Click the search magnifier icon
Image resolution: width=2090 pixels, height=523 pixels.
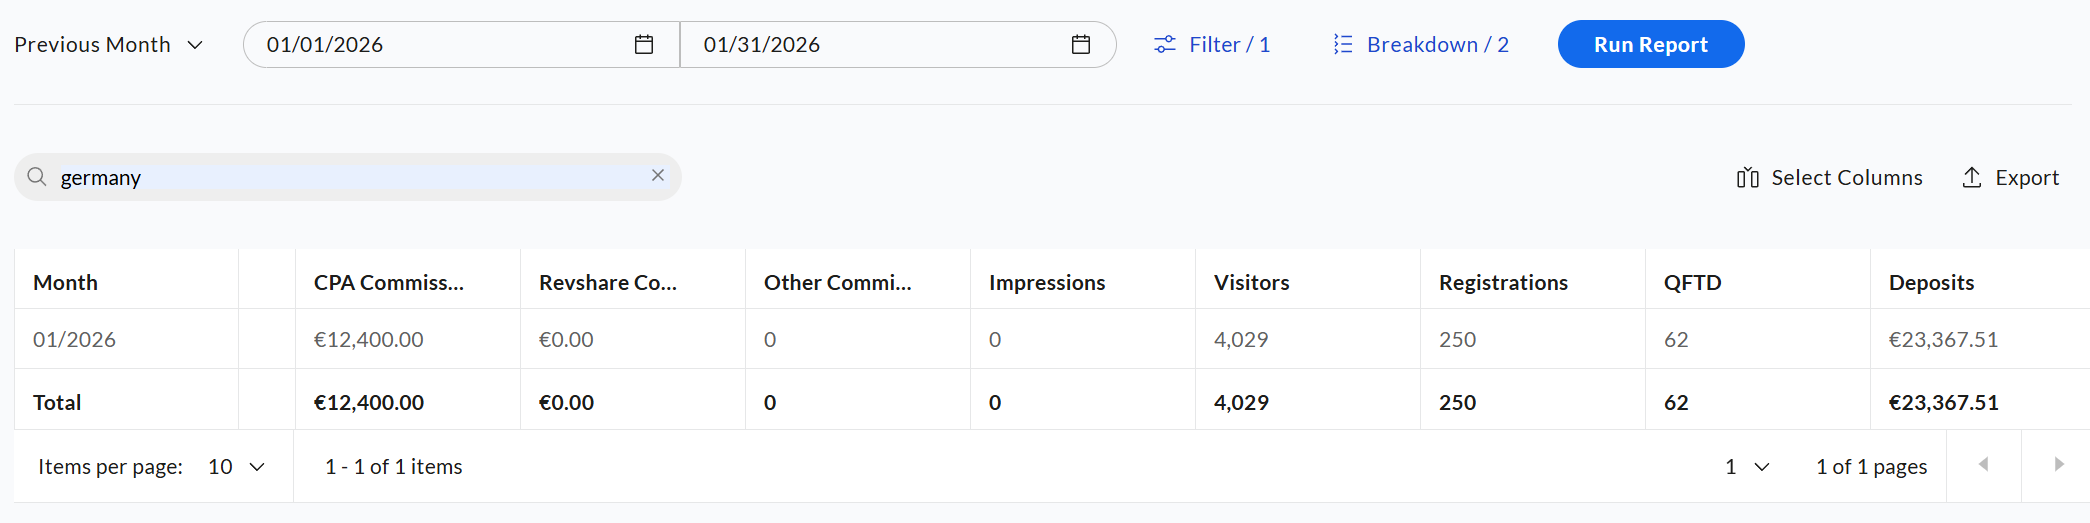37,177
